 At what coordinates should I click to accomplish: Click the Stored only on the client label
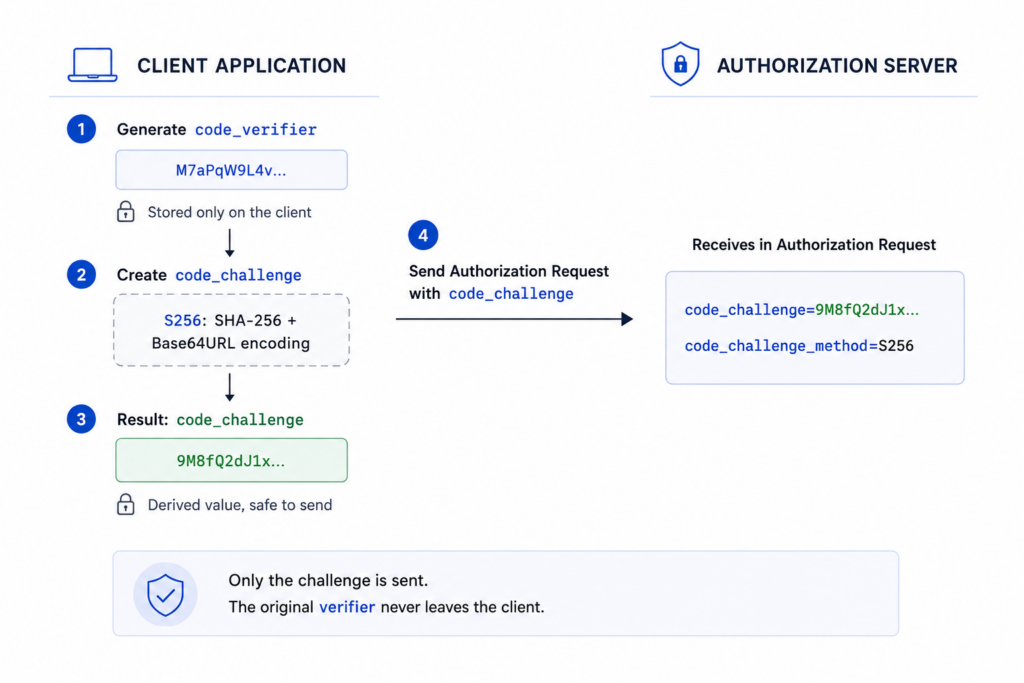(229, 212)
